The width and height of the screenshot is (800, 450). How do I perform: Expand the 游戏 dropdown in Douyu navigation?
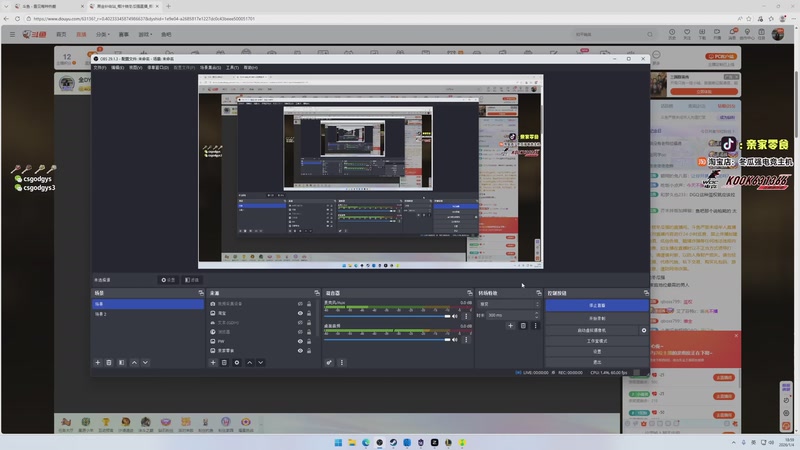coord(145,34)
